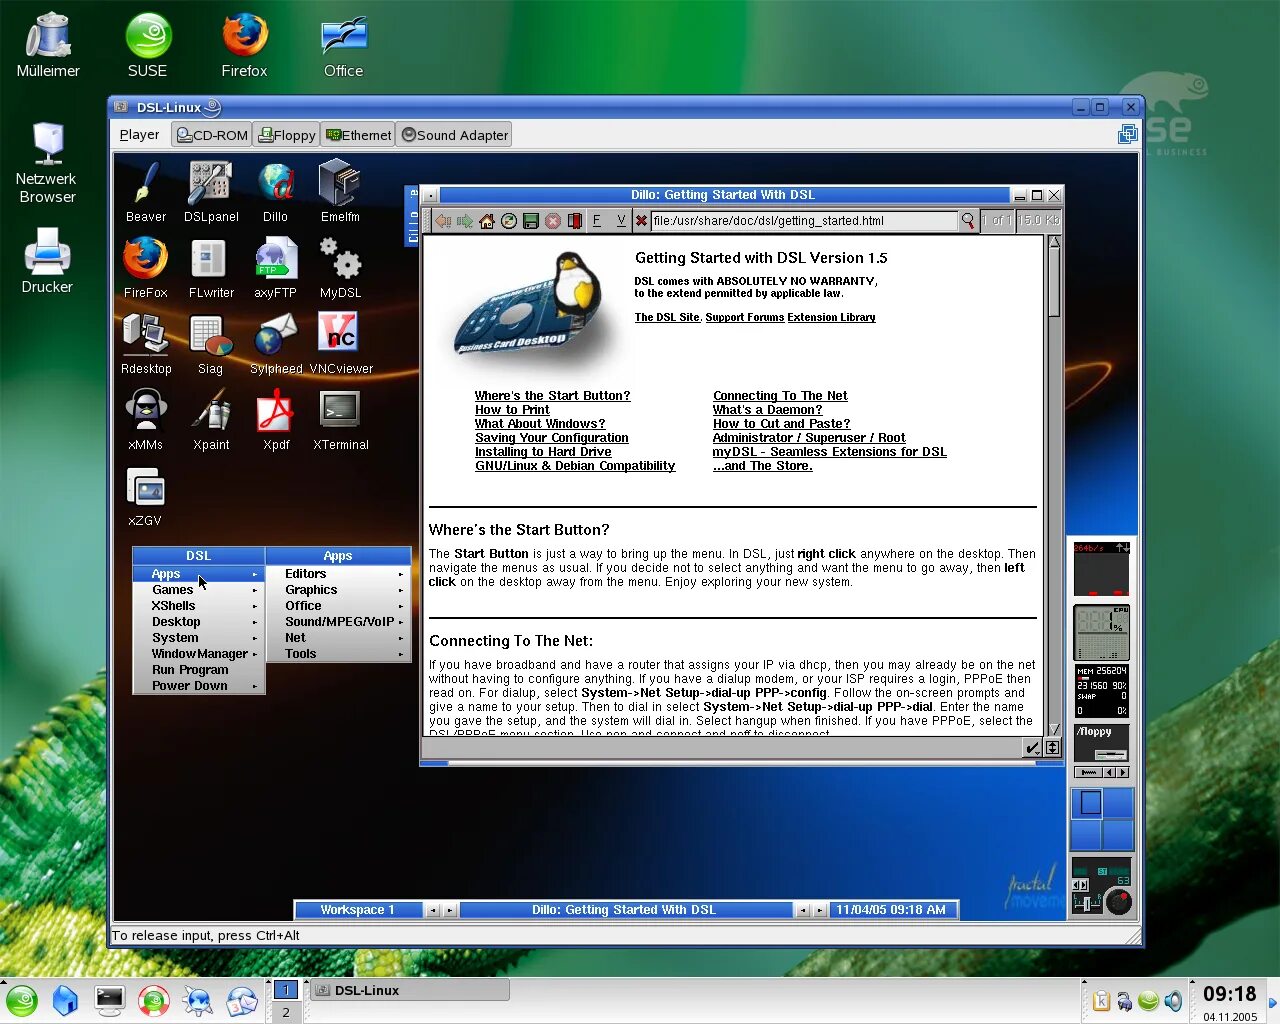1280x1024 pixels.
Task: Open the Power Down menu entry
Action: [198, 686]
